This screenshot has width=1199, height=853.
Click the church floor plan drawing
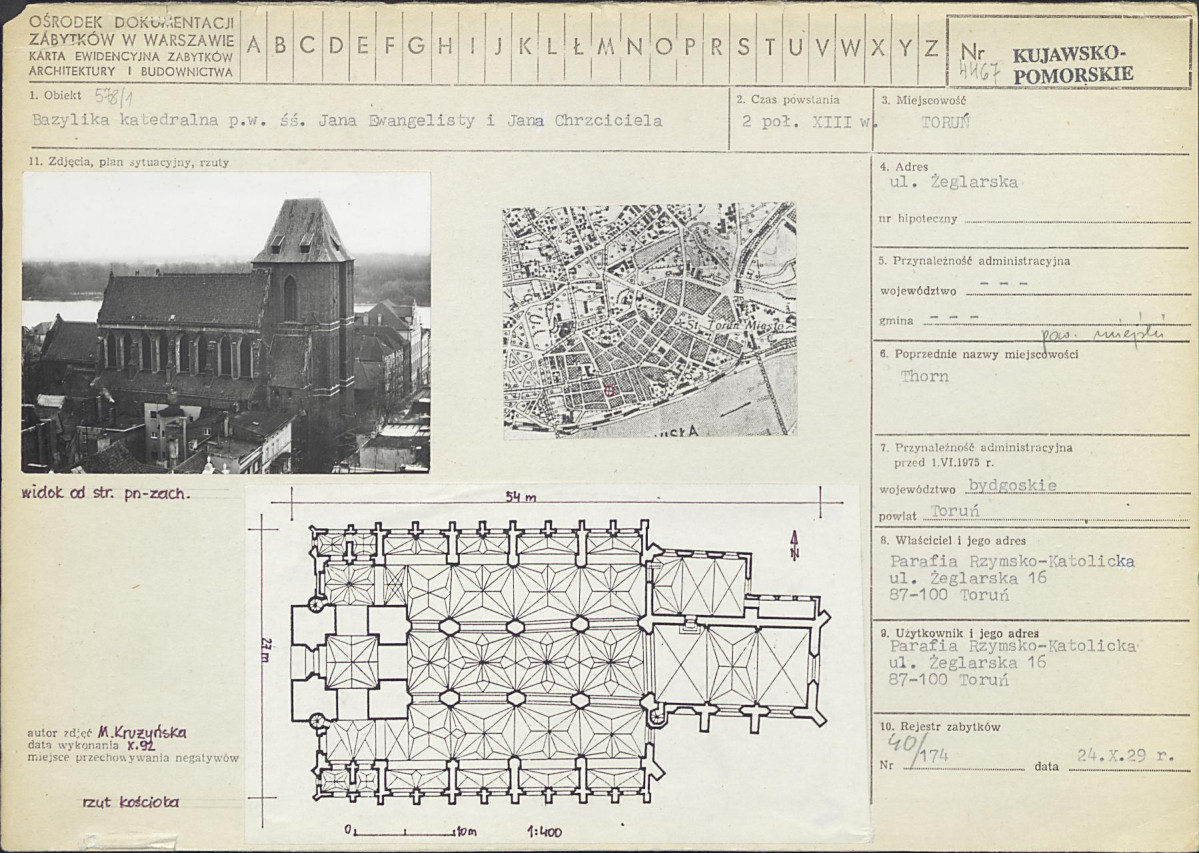point(555,664)
